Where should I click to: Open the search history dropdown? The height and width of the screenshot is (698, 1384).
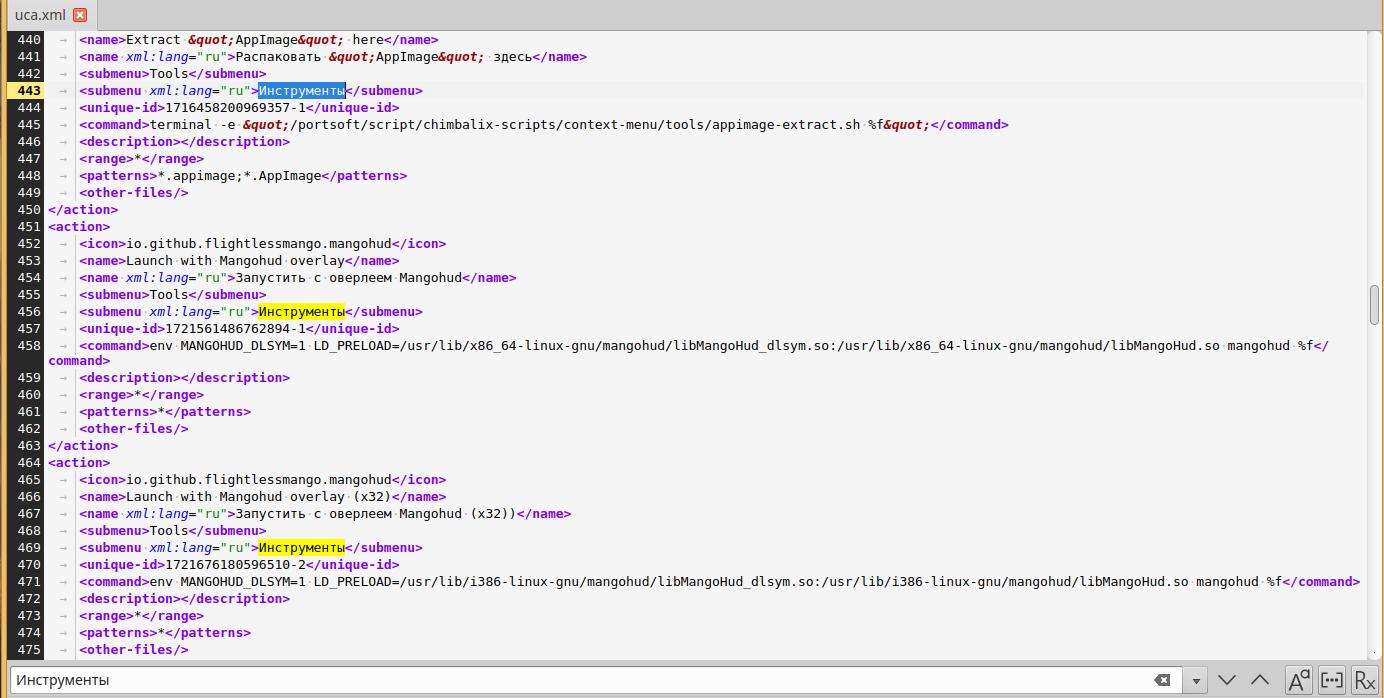[1195, 681]
